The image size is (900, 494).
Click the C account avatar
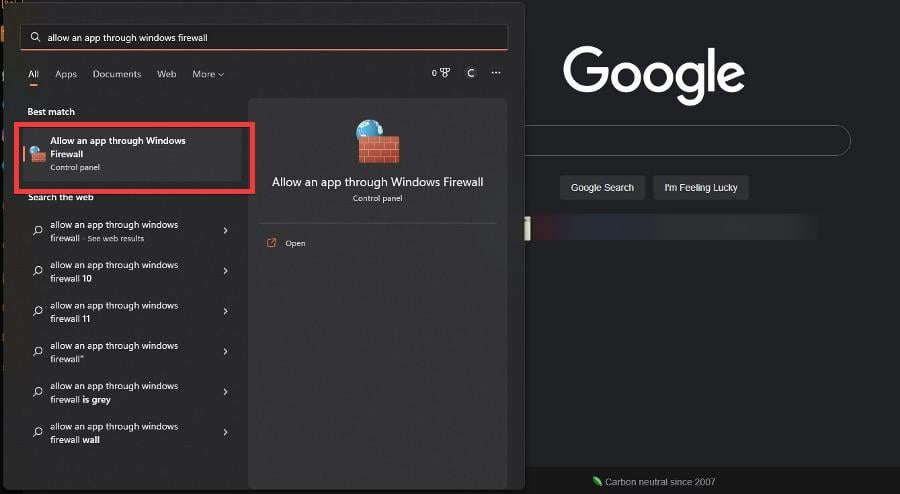471,73
